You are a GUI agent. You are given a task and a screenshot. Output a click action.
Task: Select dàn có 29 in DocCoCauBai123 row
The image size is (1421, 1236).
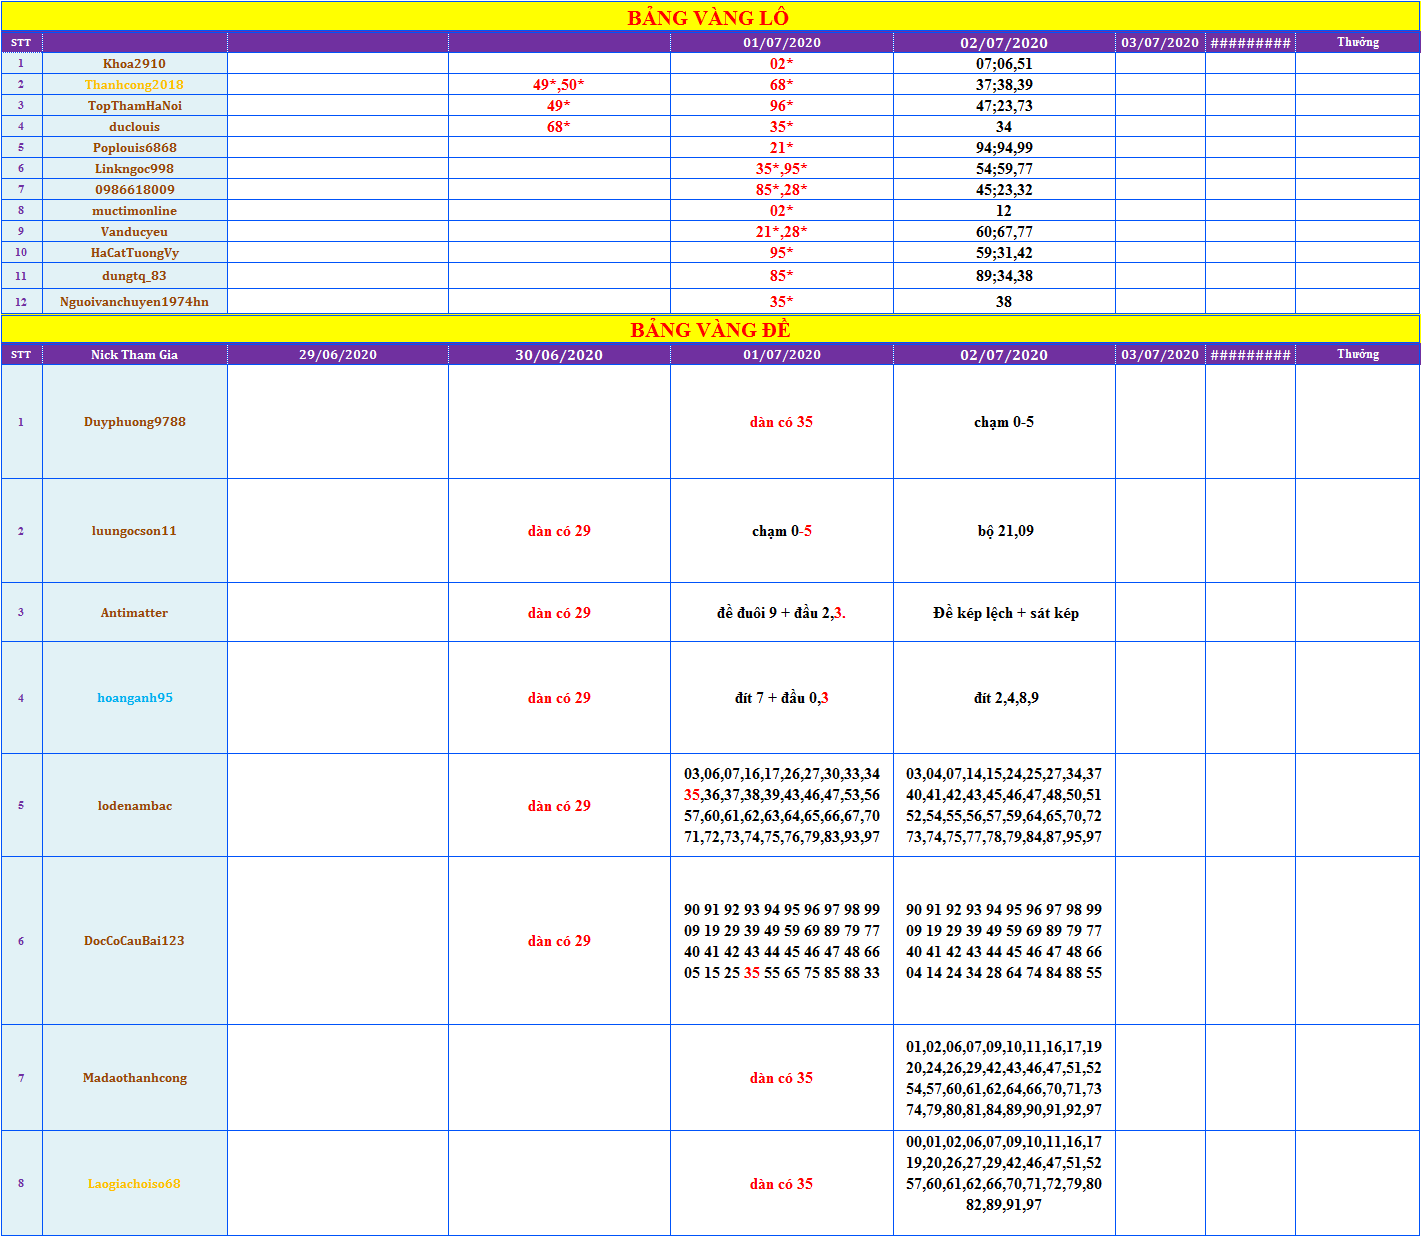(x=559, y=940)
